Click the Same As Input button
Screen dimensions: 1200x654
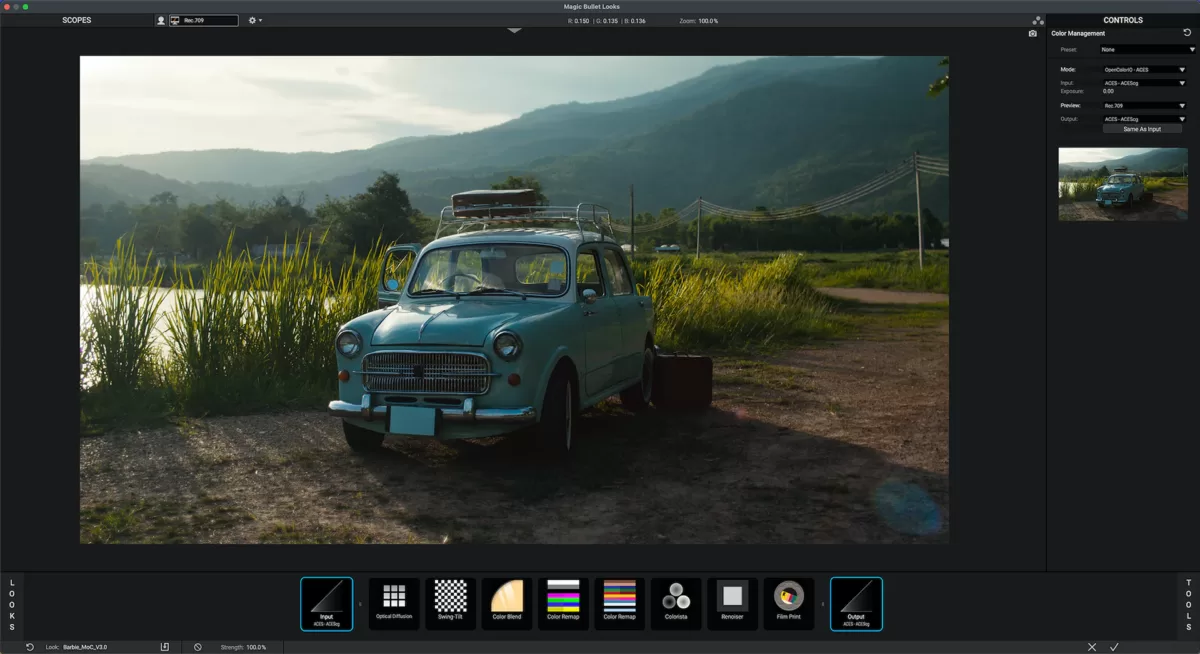(x=1142, y=129)
